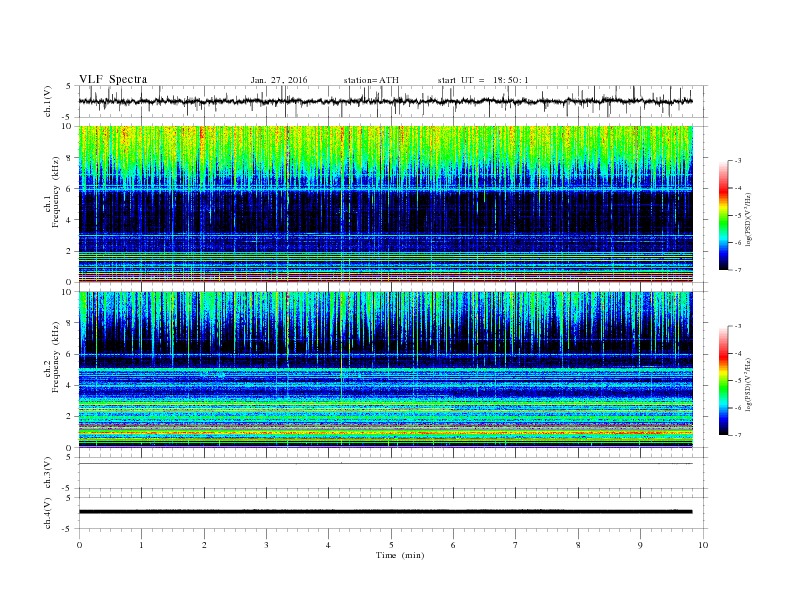Screen dimensions: 792x612
Task: Click the "-3" tick on ch.1 color bar
Action: (738, 161)
